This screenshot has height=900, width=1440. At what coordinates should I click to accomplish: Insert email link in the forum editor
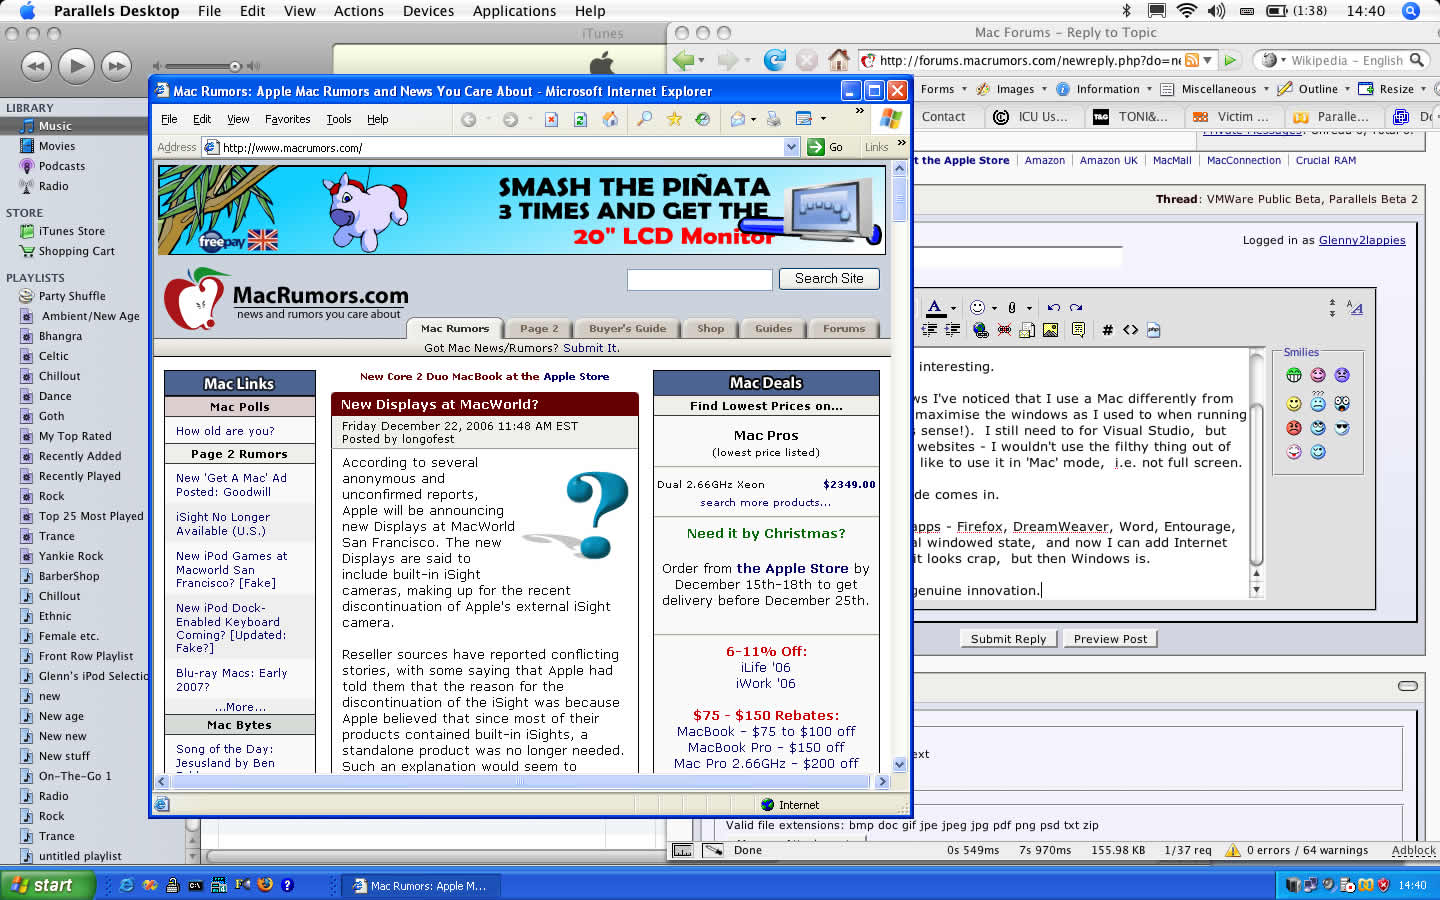coord(1026,330)
